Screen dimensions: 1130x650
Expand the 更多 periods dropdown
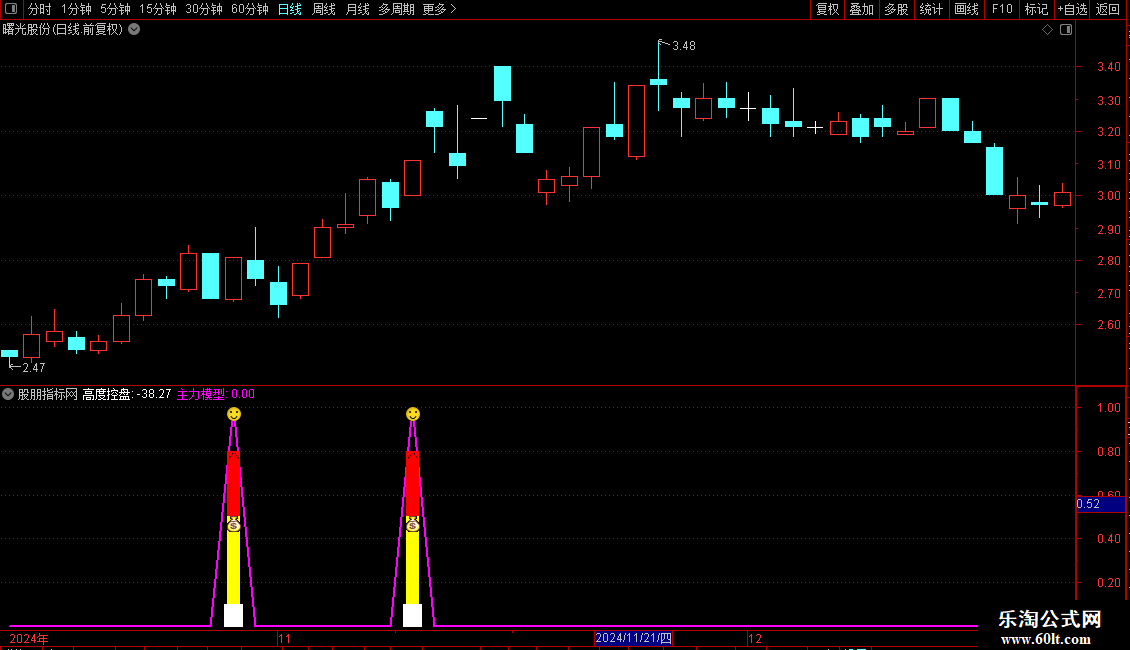439,9
